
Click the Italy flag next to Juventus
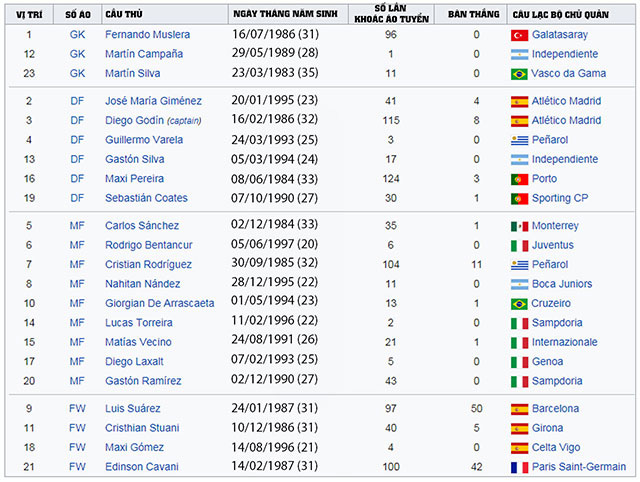coord(519,246)
